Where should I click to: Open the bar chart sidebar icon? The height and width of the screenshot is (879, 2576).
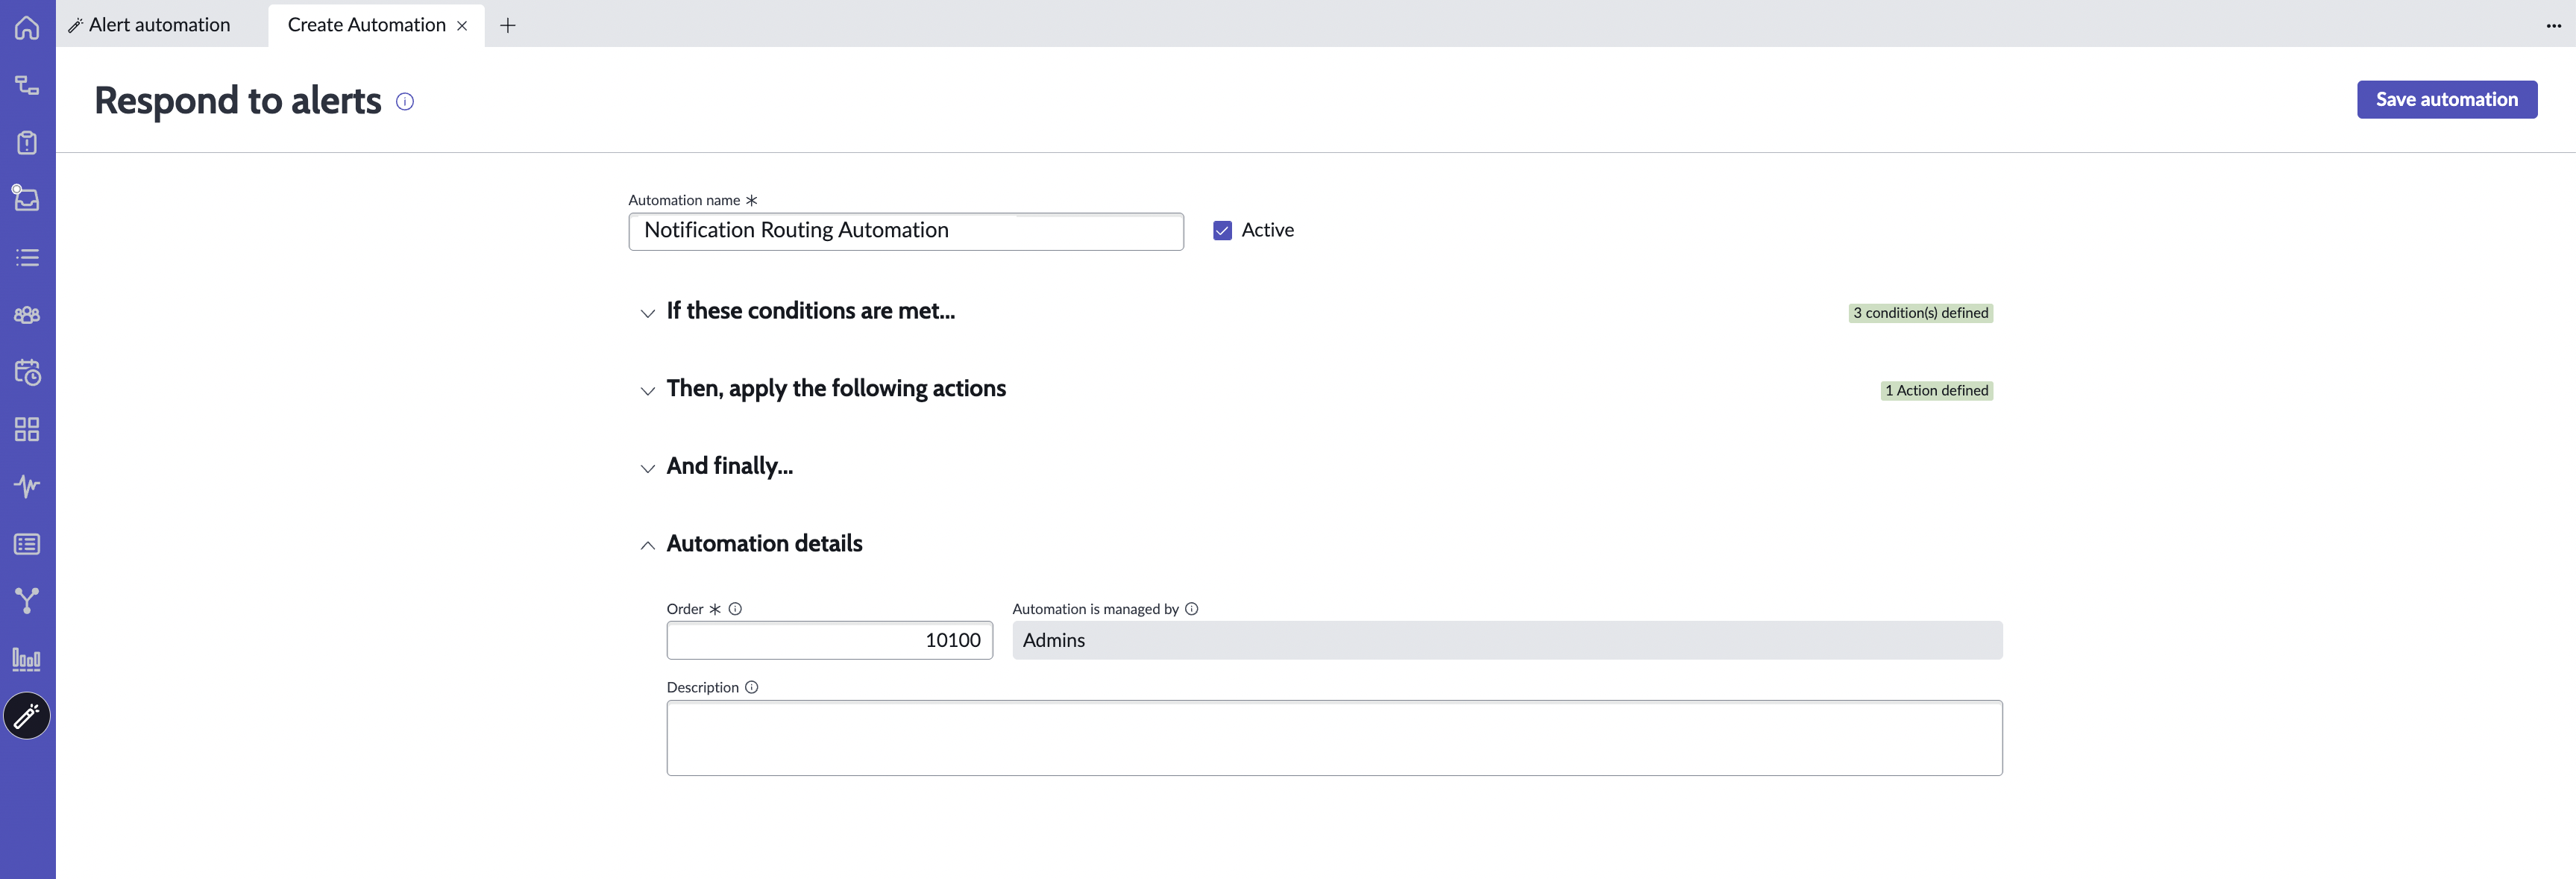[27, 658]
